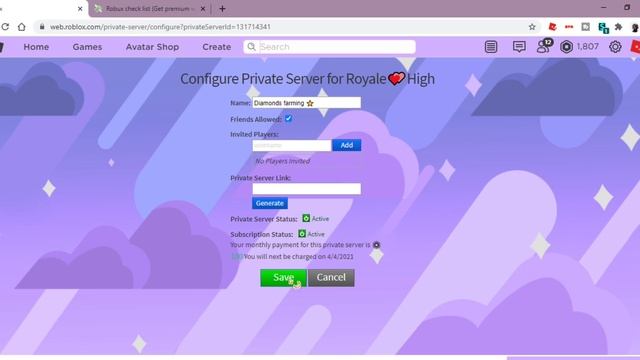Image resolution: width=640 pixels, height=360 pixels.
Task: Focus the Roblox Search box
Action: (x=330, y=47)
